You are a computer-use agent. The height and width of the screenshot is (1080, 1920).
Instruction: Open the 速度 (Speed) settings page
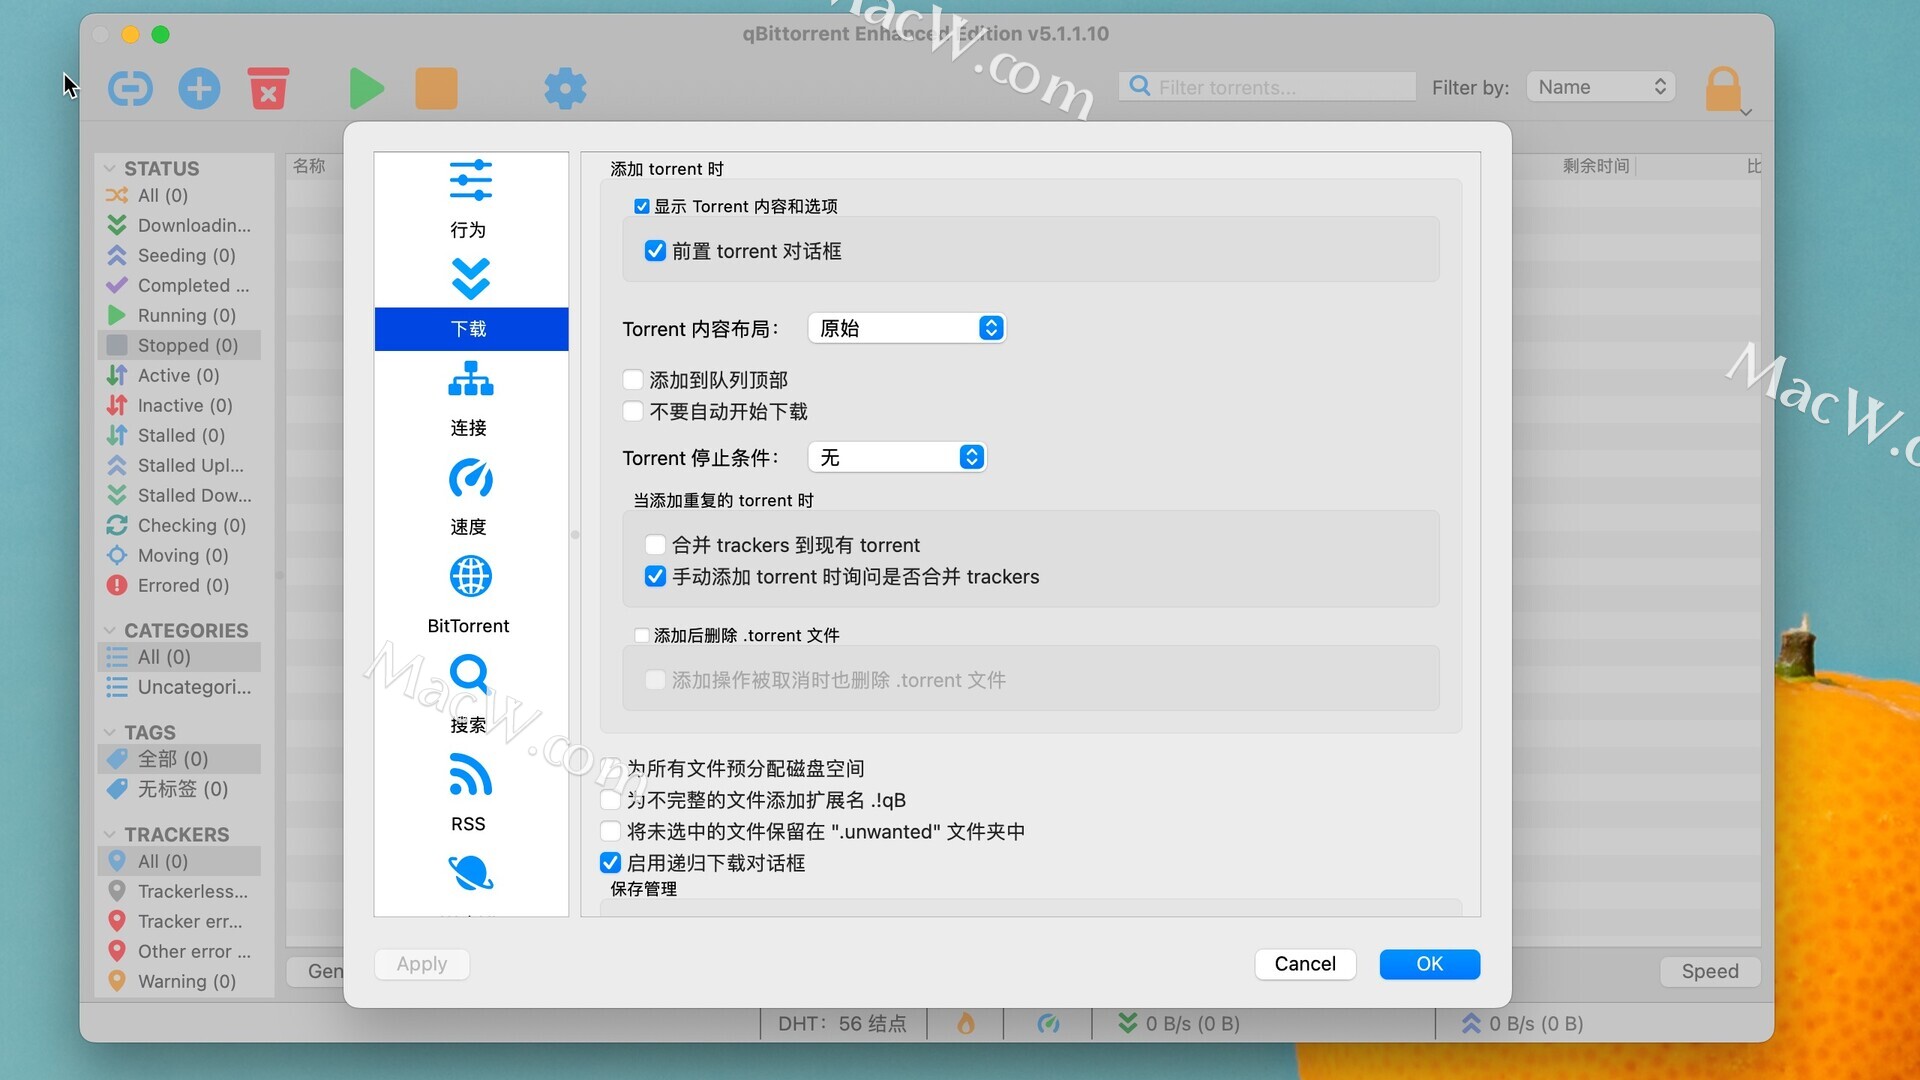click(x=469, y=498)
